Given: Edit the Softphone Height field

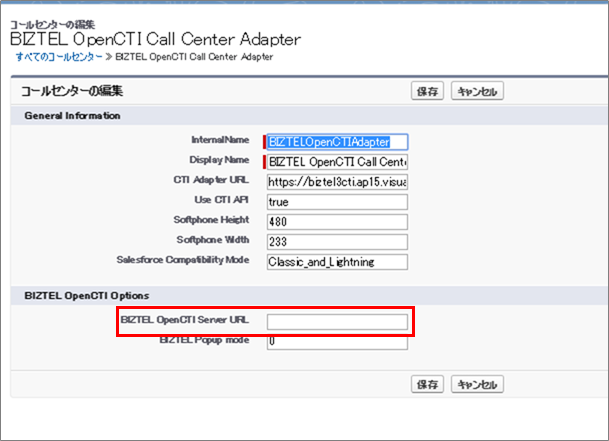Looking at the screenshot, I should [x=337, y=222].
